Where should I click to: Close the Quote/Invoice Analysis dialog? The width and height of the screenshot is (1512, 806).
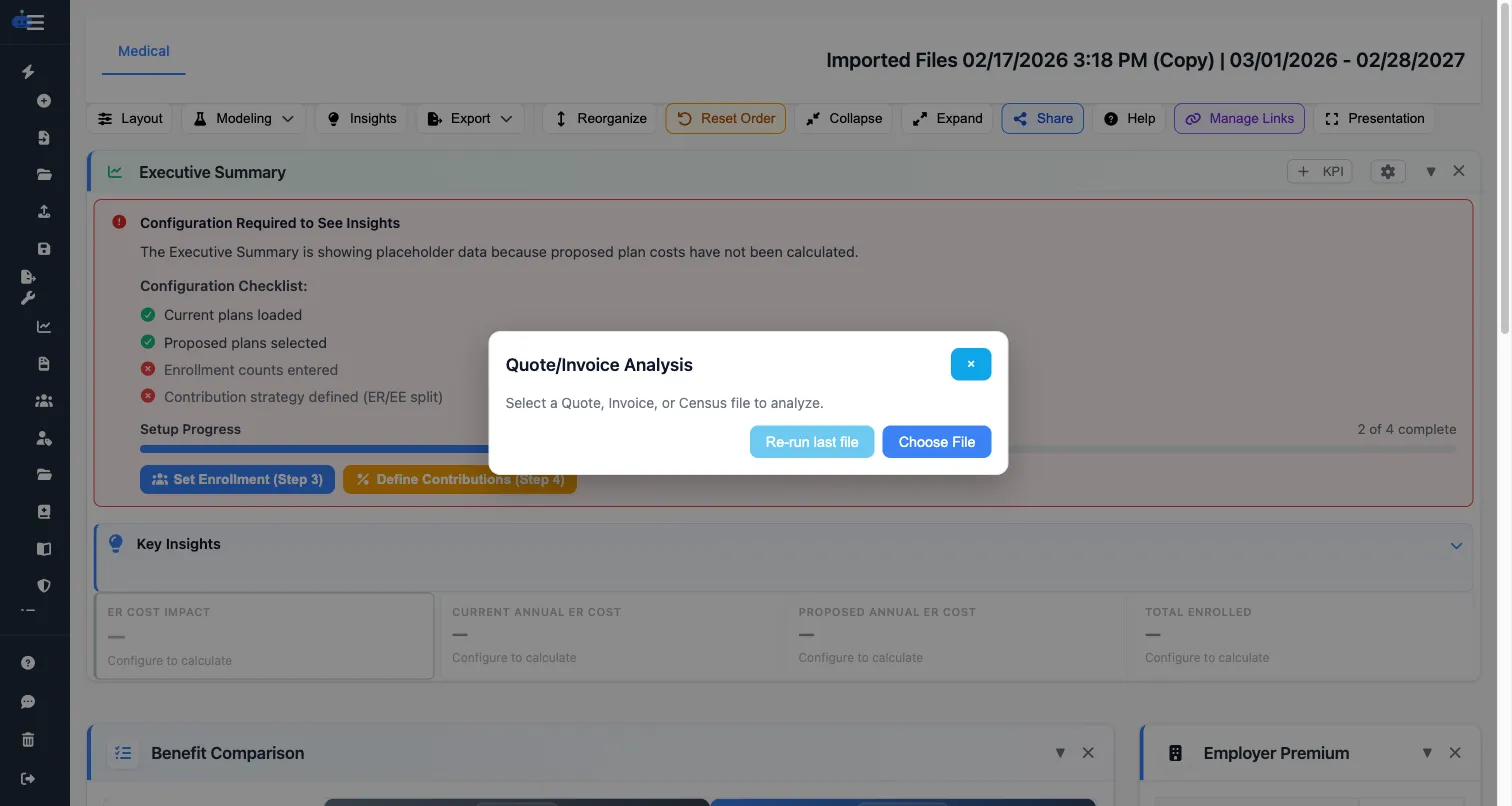970,364
